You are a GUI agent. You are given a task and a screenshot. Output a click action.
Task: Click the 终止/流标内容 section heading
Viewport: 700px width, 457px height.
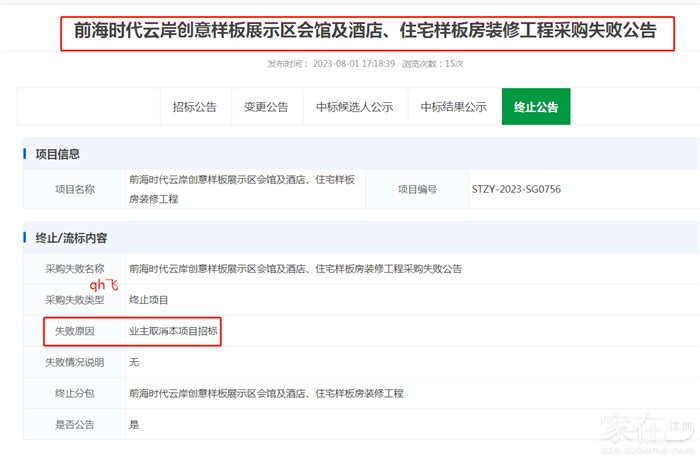[x=71, y=238]
